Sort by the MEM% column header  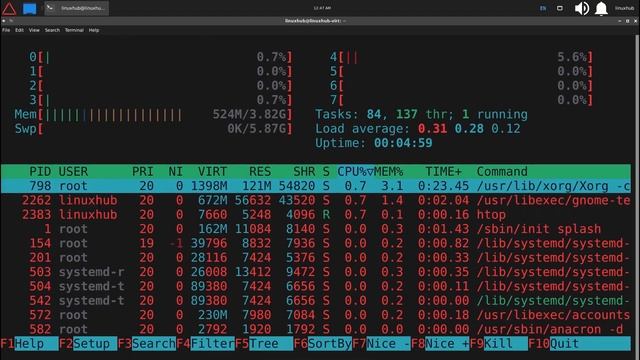tap(389, 171)
